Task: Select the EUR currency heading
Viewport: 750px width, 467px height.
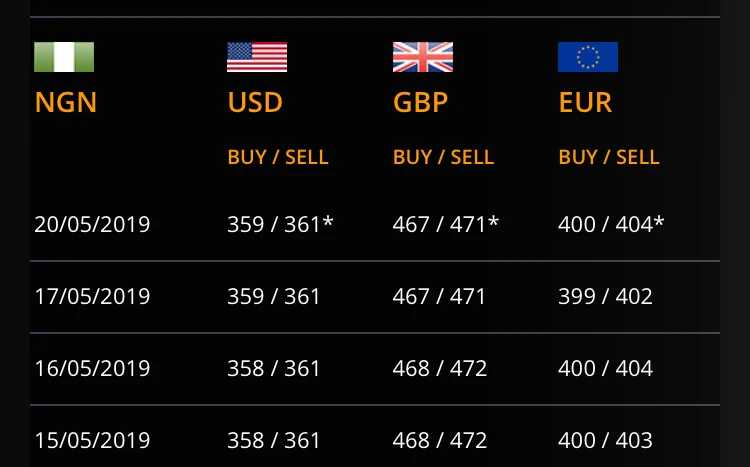Action: [x=585, y=102]
